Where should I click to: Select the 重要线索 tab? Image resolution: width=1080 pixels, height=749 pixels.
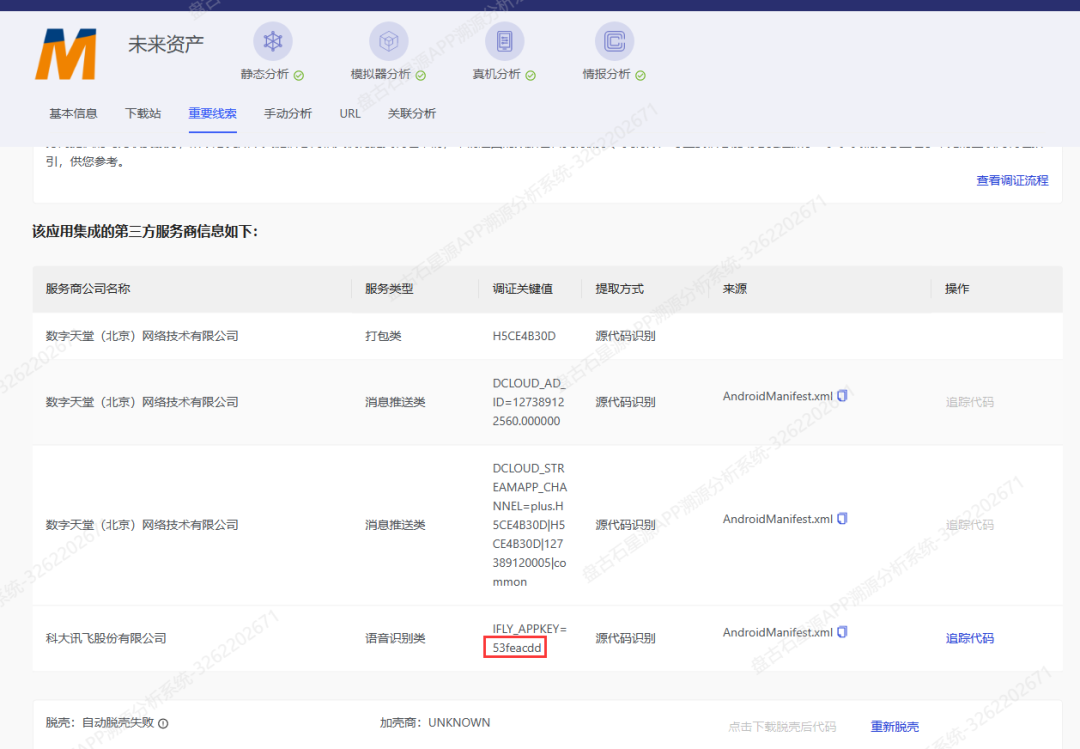click(x=212, y=114)
